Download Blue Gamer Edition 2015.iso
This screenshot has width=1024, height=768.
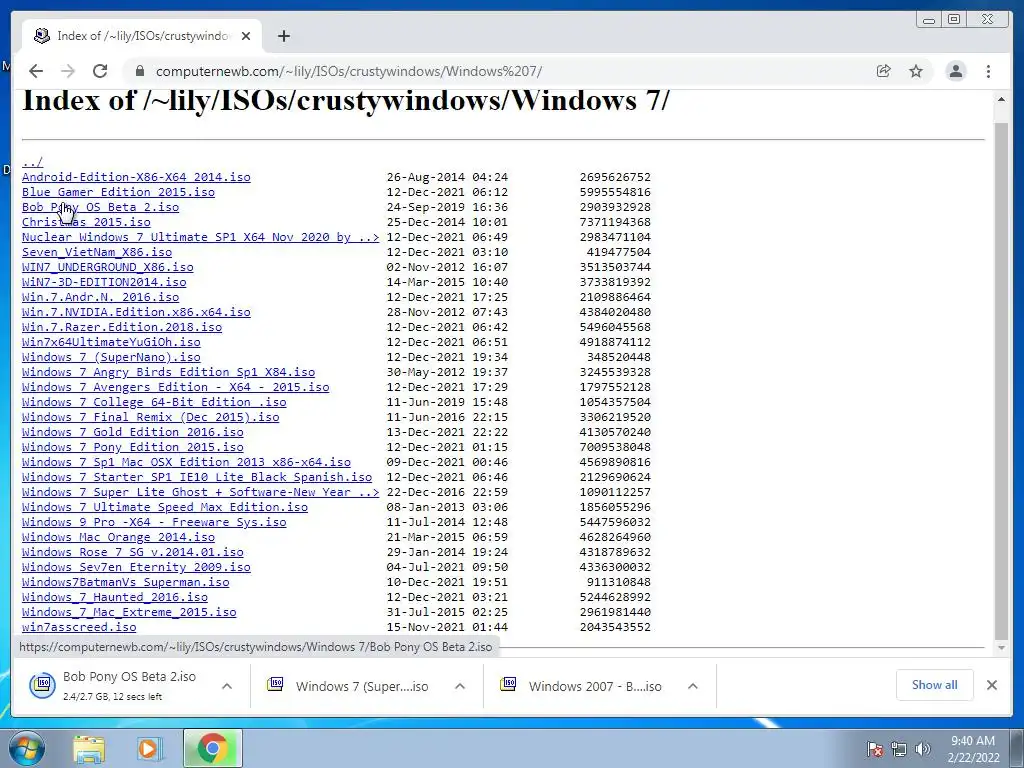pyautogui.click(x=118, y=192)
